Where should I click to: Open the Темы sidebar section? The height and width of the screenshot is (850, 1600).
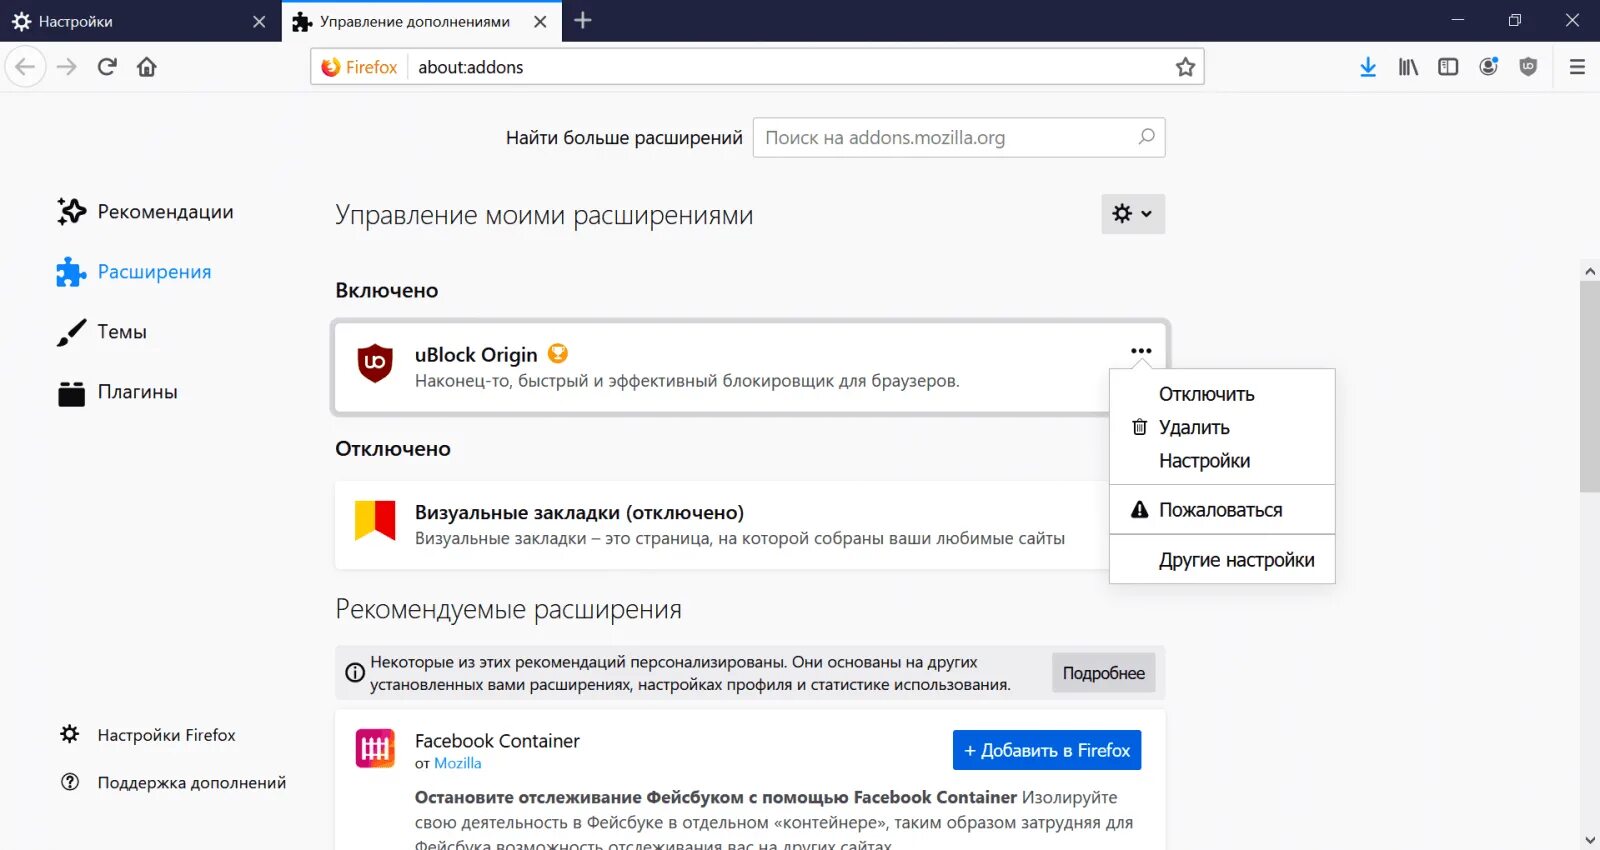tap(102, 332)
